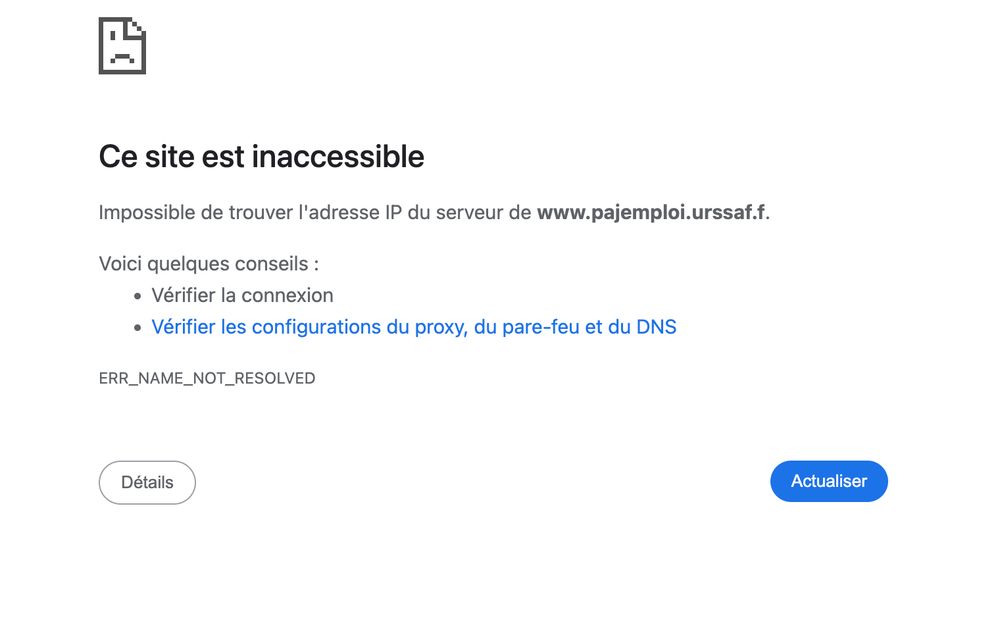
Task: Click the bullet beside the DNS configuration link
Action: coord(137,327)
